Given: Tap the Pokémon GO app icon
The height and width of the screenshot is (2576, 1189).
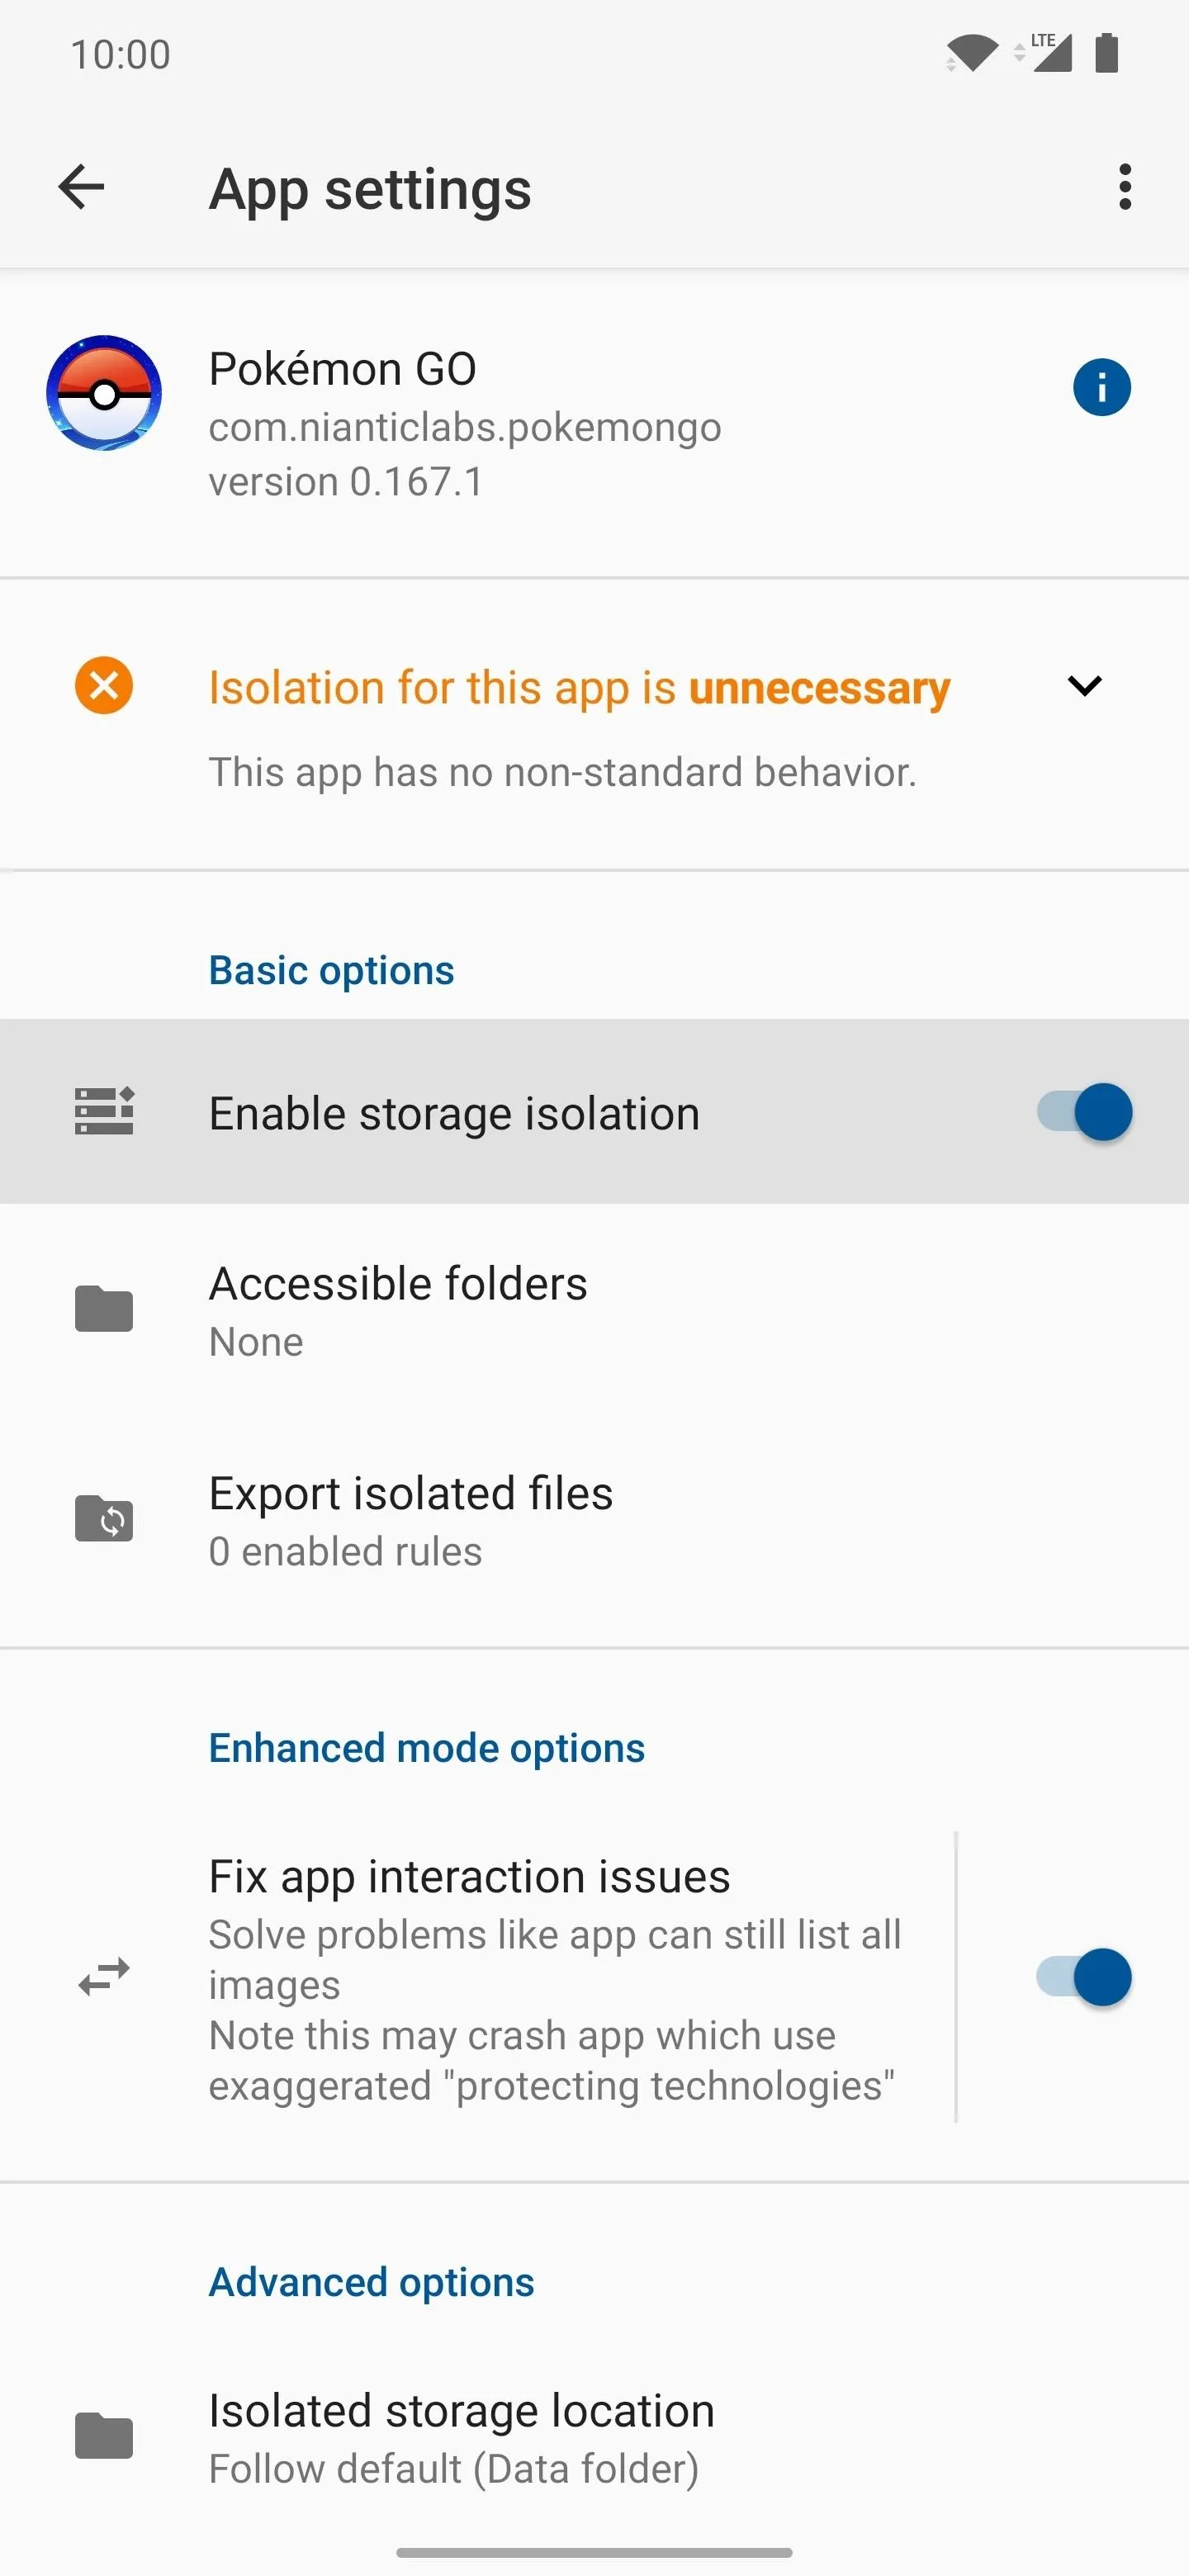Looking at the screenshot, I should click(x=104, y=393).
